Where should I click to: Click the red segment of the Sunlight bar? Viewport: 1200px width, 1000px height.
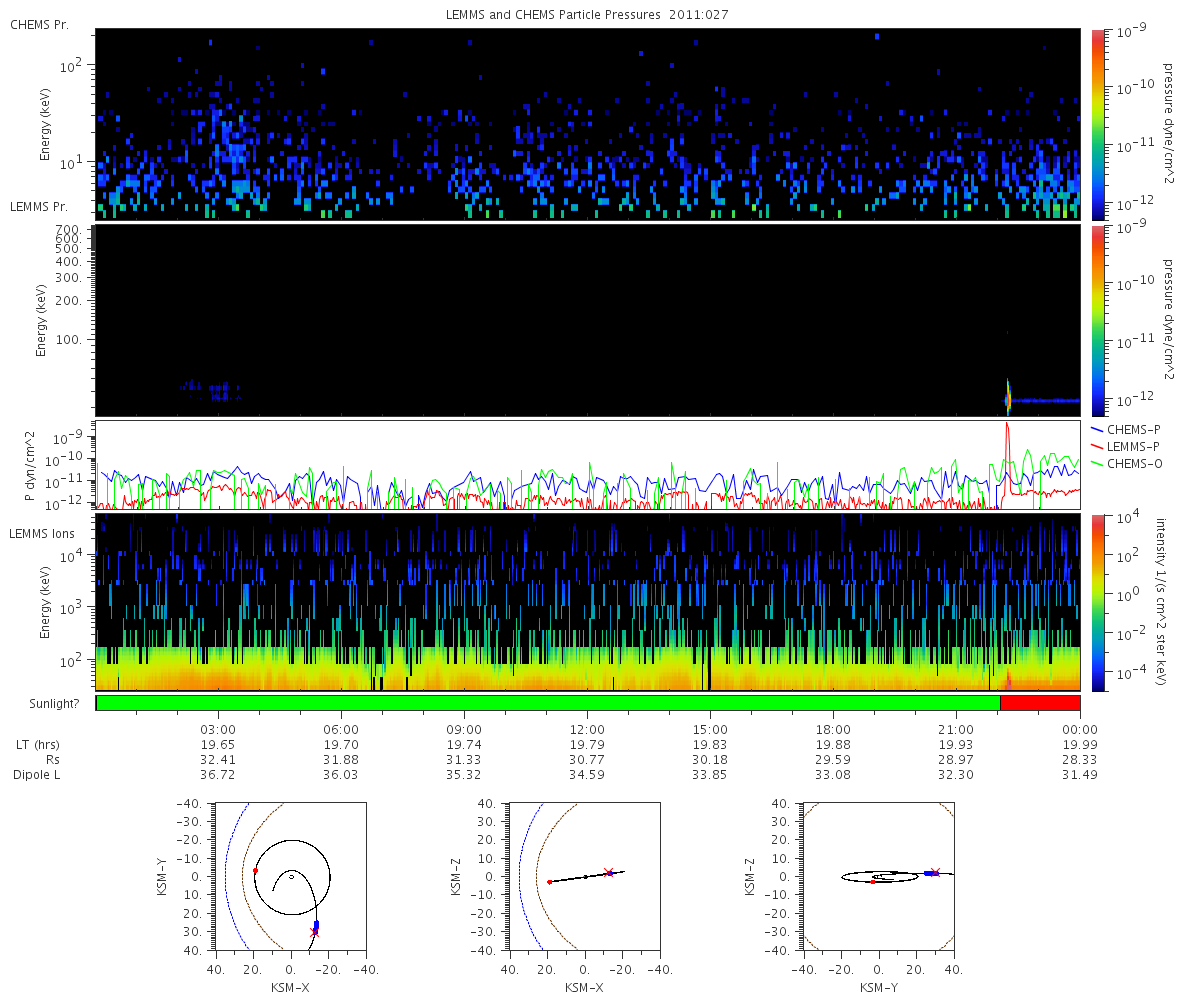click(x=1040, y=703)
